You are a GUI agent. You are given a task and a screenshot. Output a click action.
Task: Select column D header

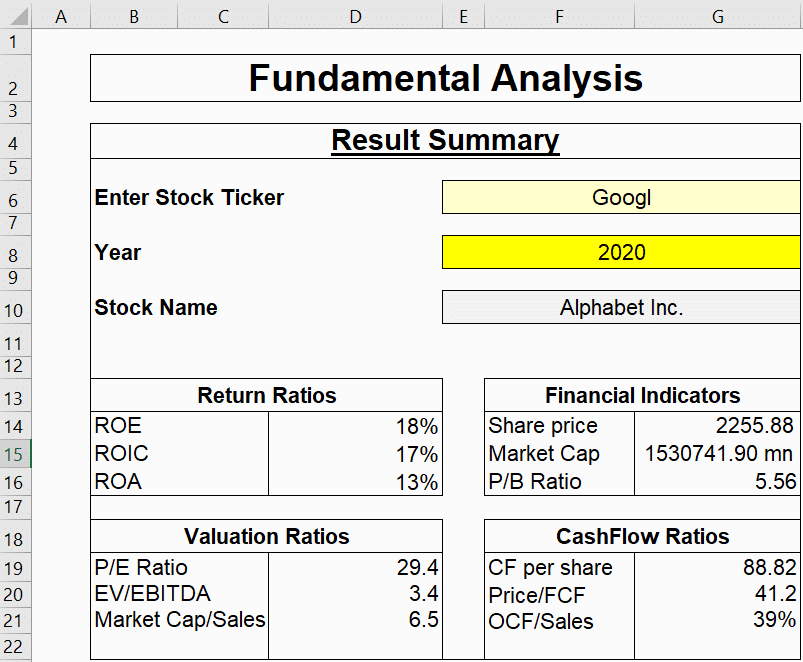click(355, 17)
